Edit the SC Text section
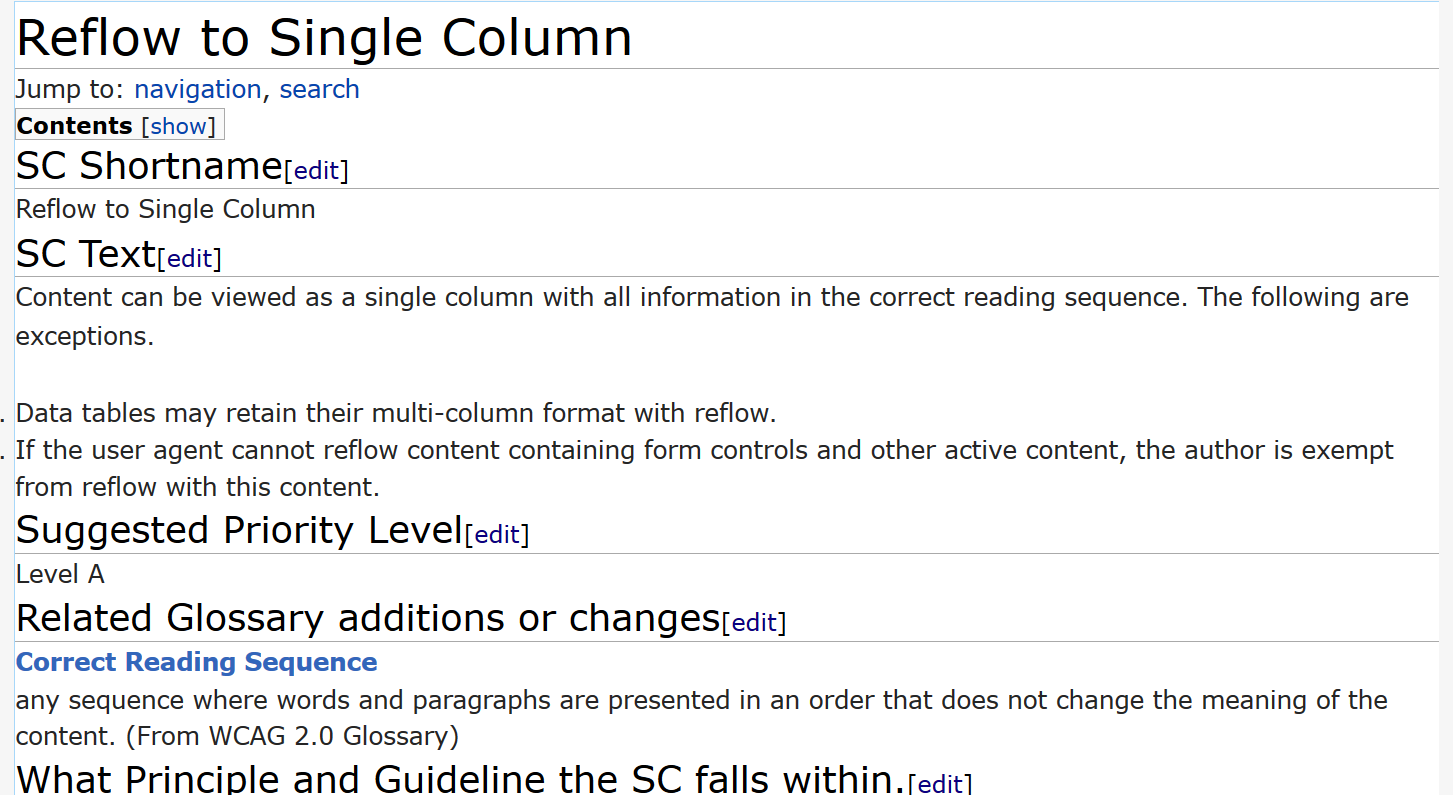Viewport: 1453px width, 795px height. tap(189, 259)
